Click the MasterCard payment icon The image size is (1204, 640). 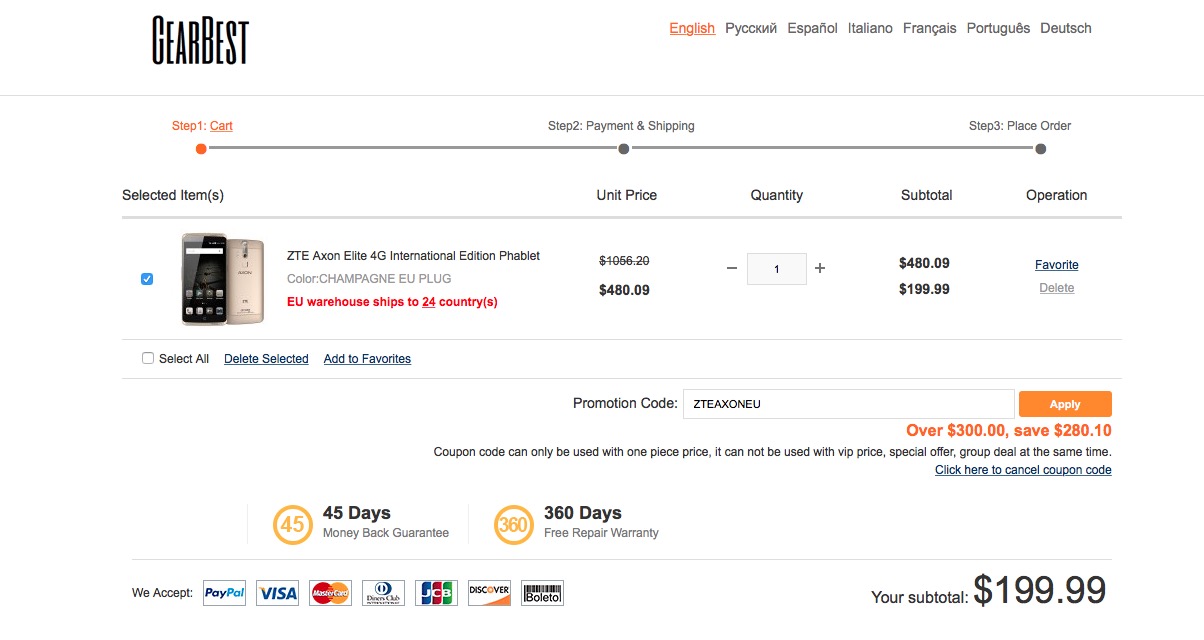pos(330,593)
